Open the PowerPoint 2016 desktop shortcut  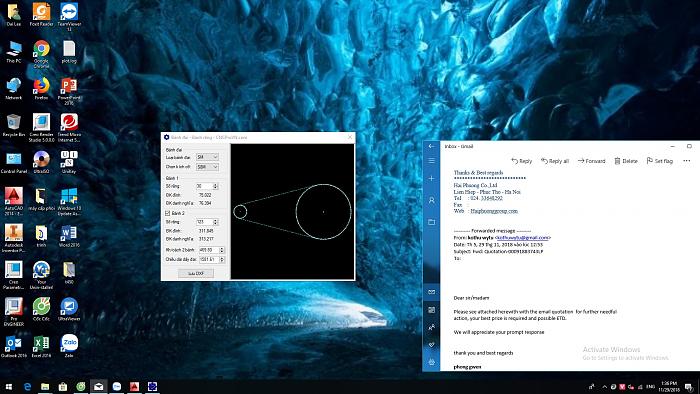coord(69,91)
